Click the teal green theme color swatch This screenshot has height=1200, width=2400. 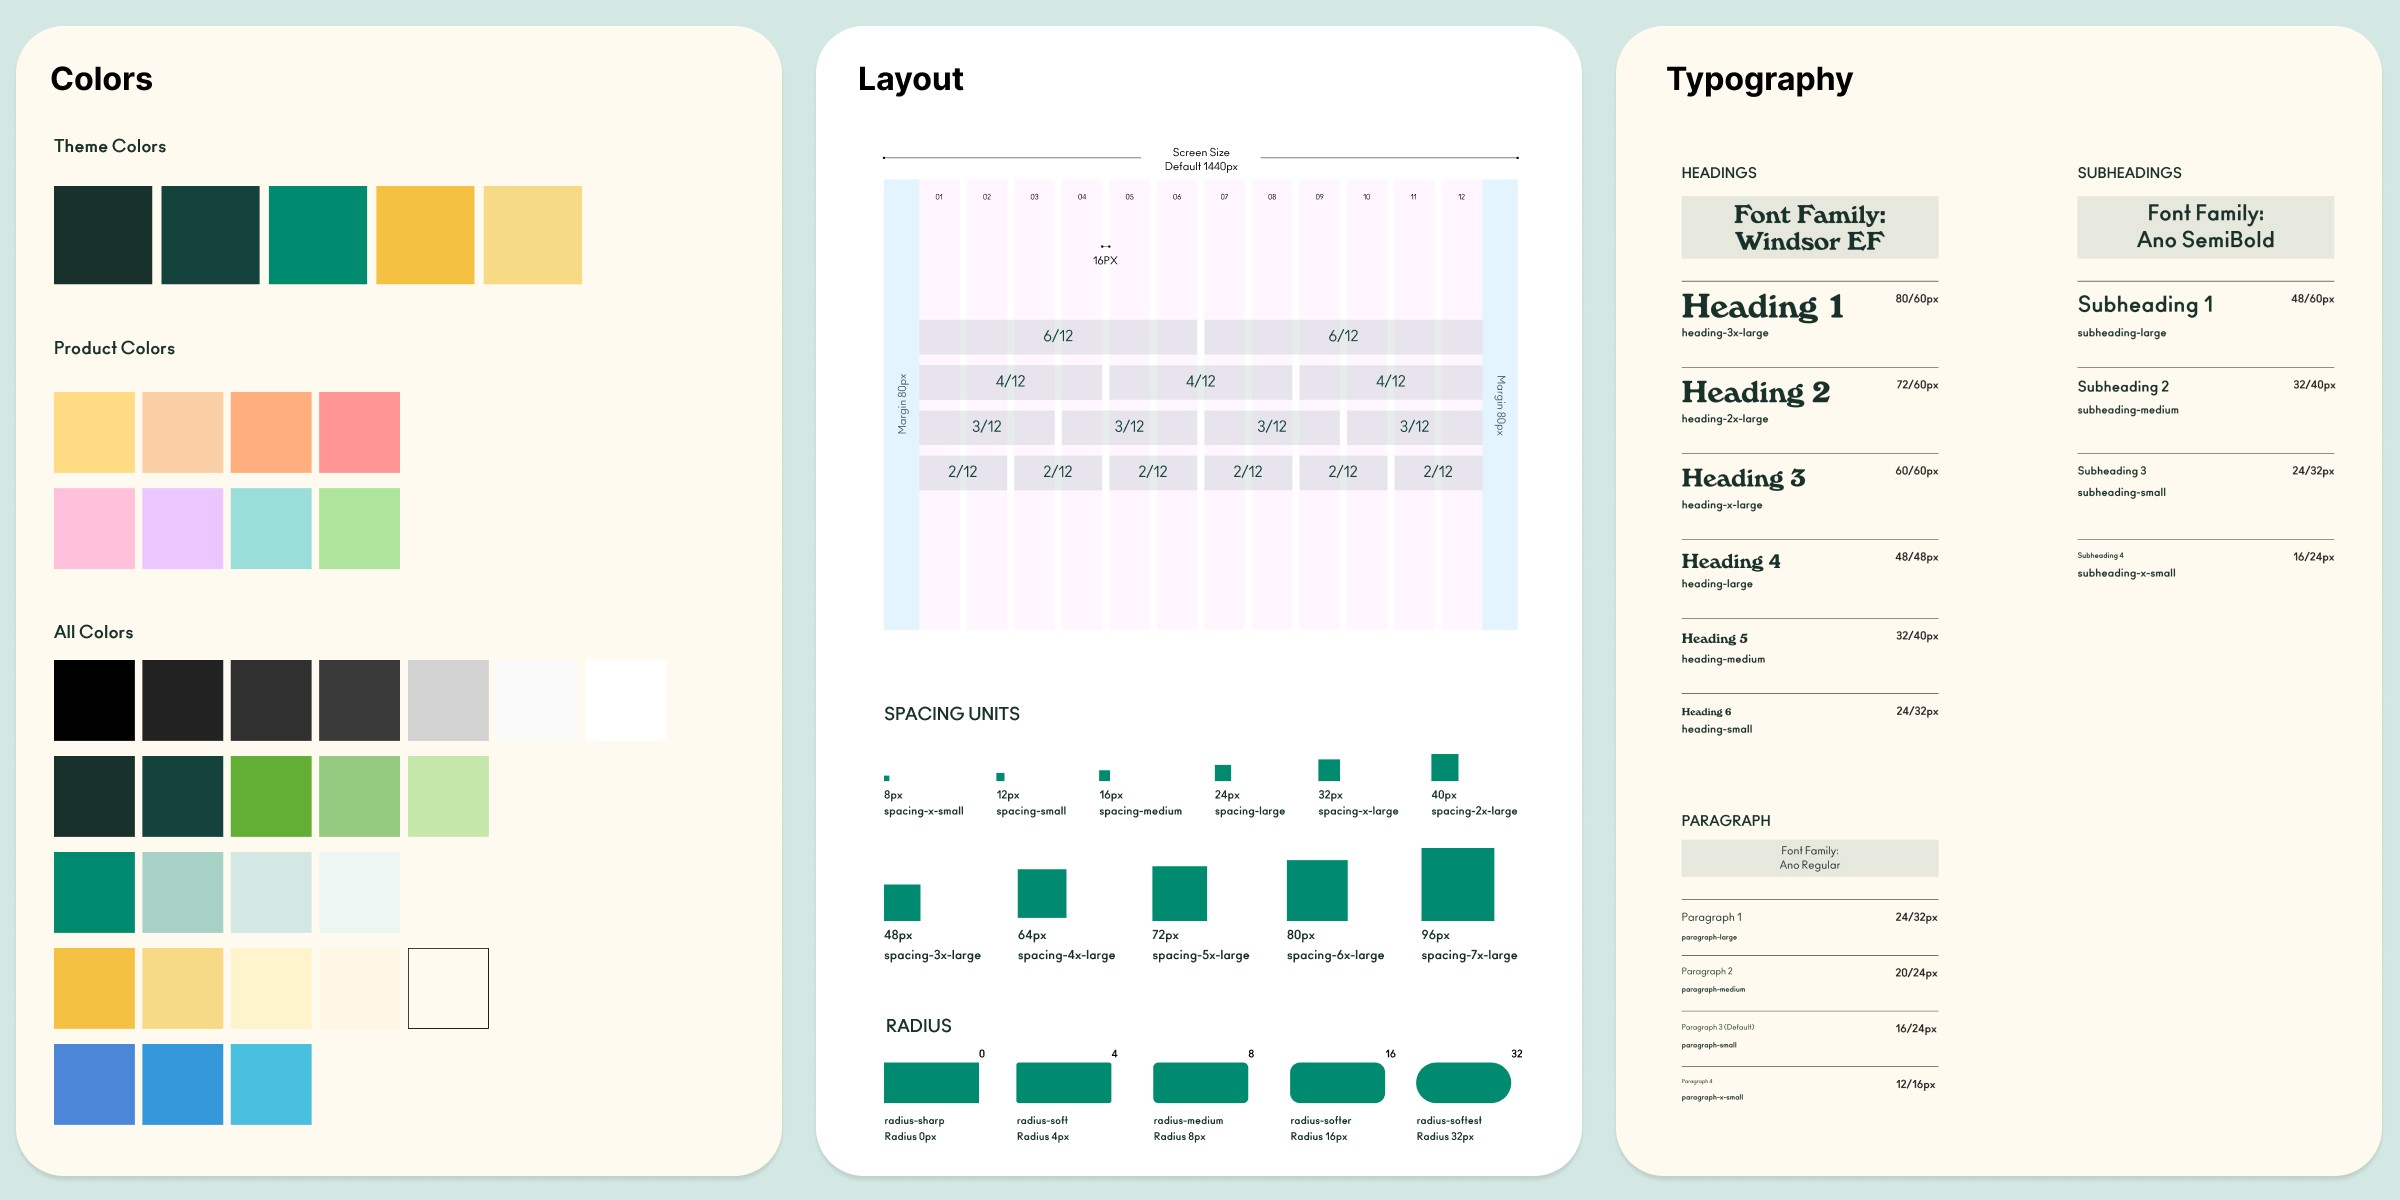click(x=317, y=235)
